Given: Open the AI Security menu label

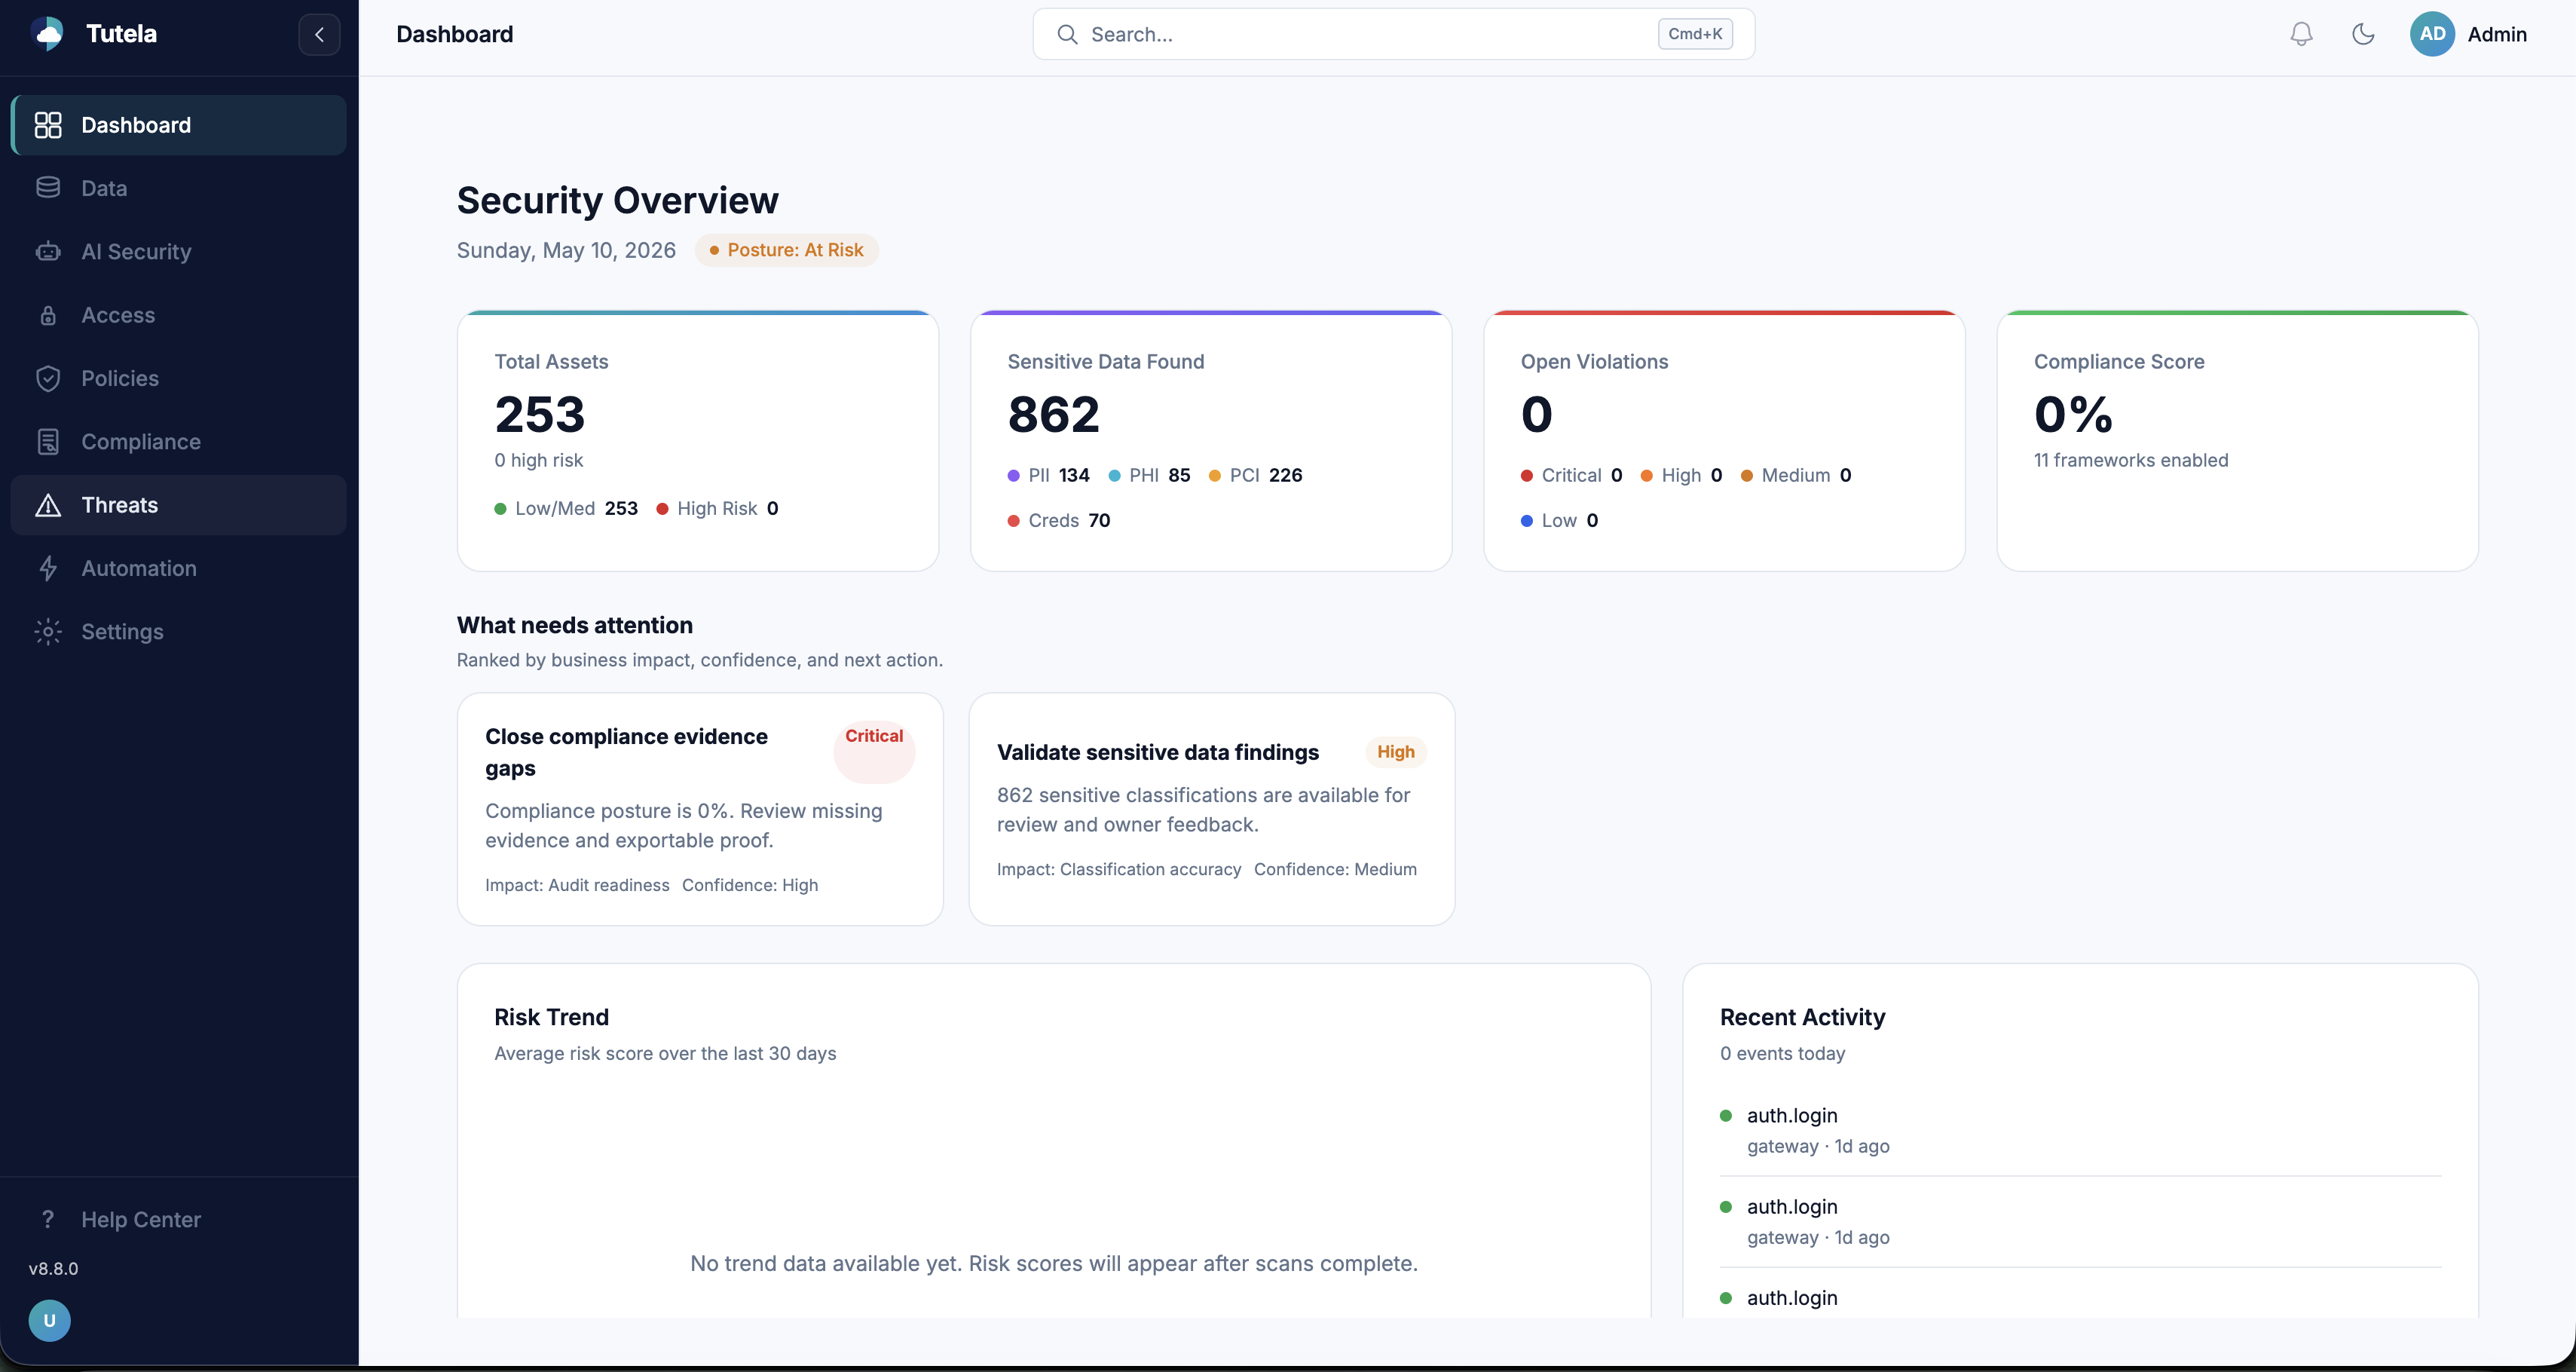Looking at the screenshot, I should click(136, 251).
